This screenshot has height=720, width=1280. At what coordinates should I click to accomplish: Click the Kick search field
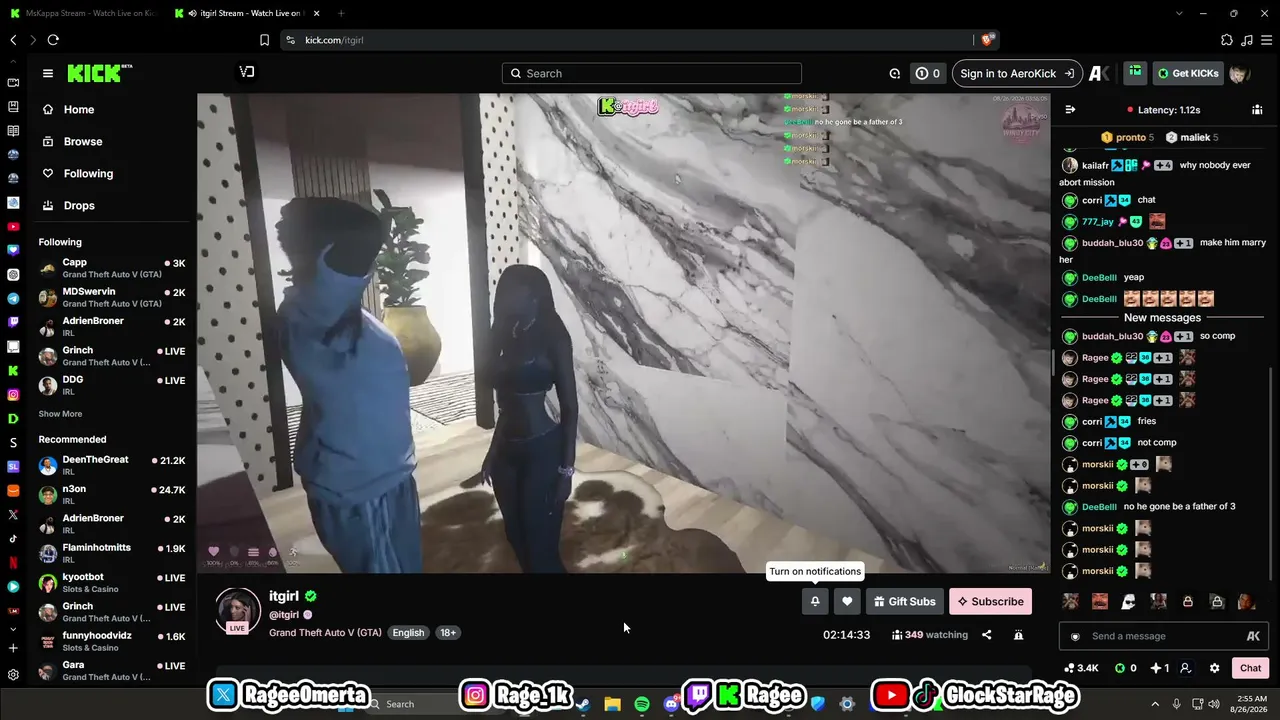(652, 73)
